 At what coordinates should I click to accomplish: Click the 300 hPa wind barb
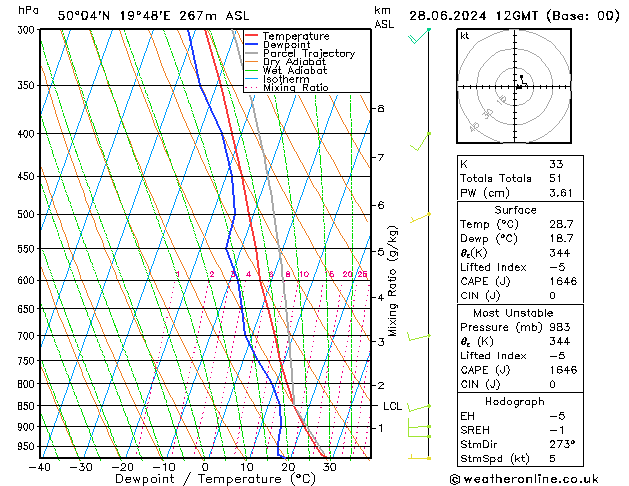click(419, 36)
